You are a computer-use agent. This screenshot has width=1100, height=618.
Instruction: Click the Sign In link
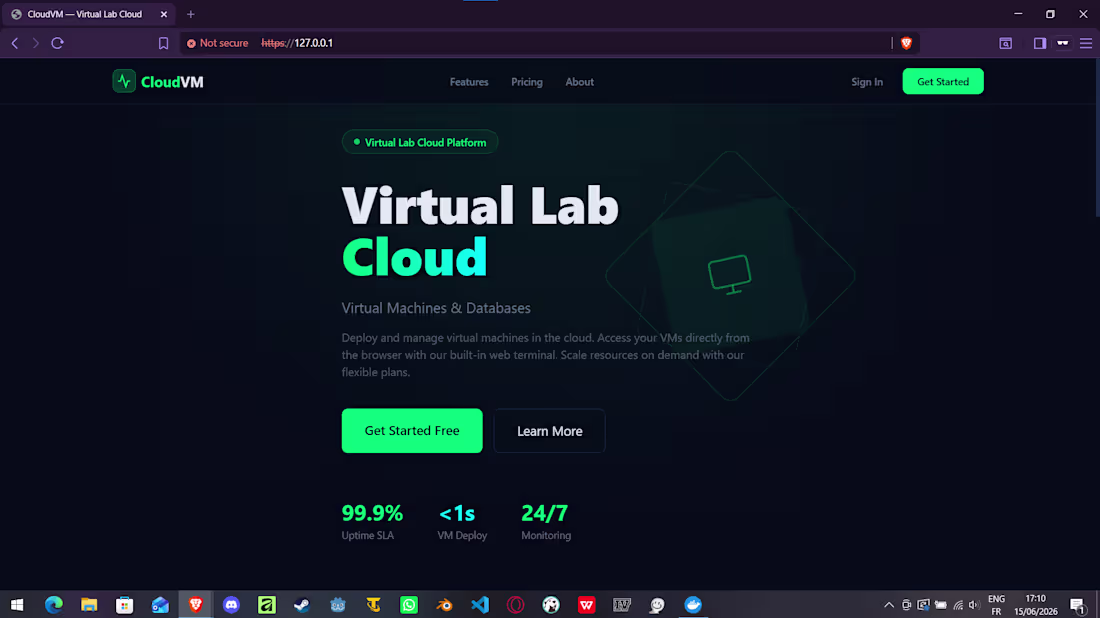point(867,82)
